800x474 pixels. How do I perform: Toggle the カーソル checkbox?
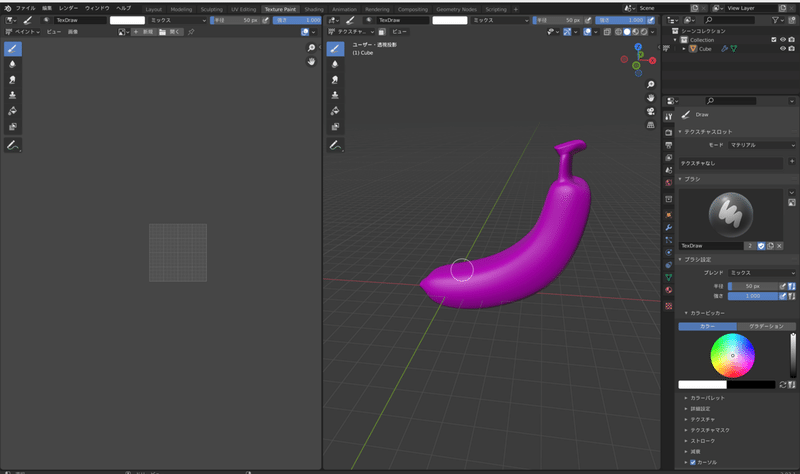click(x=693, y=462)
